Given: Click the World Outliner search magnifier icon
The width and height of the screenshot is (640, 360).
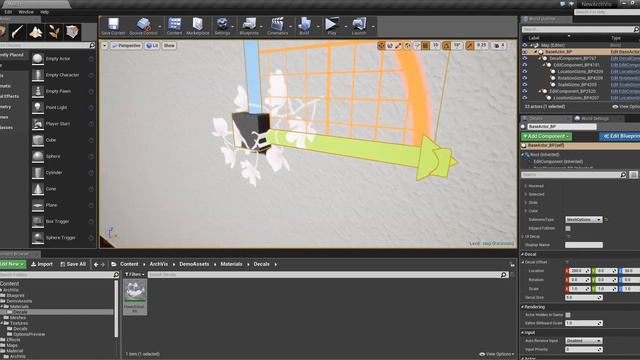Looking at the screenshot, I should pos(636,29).
